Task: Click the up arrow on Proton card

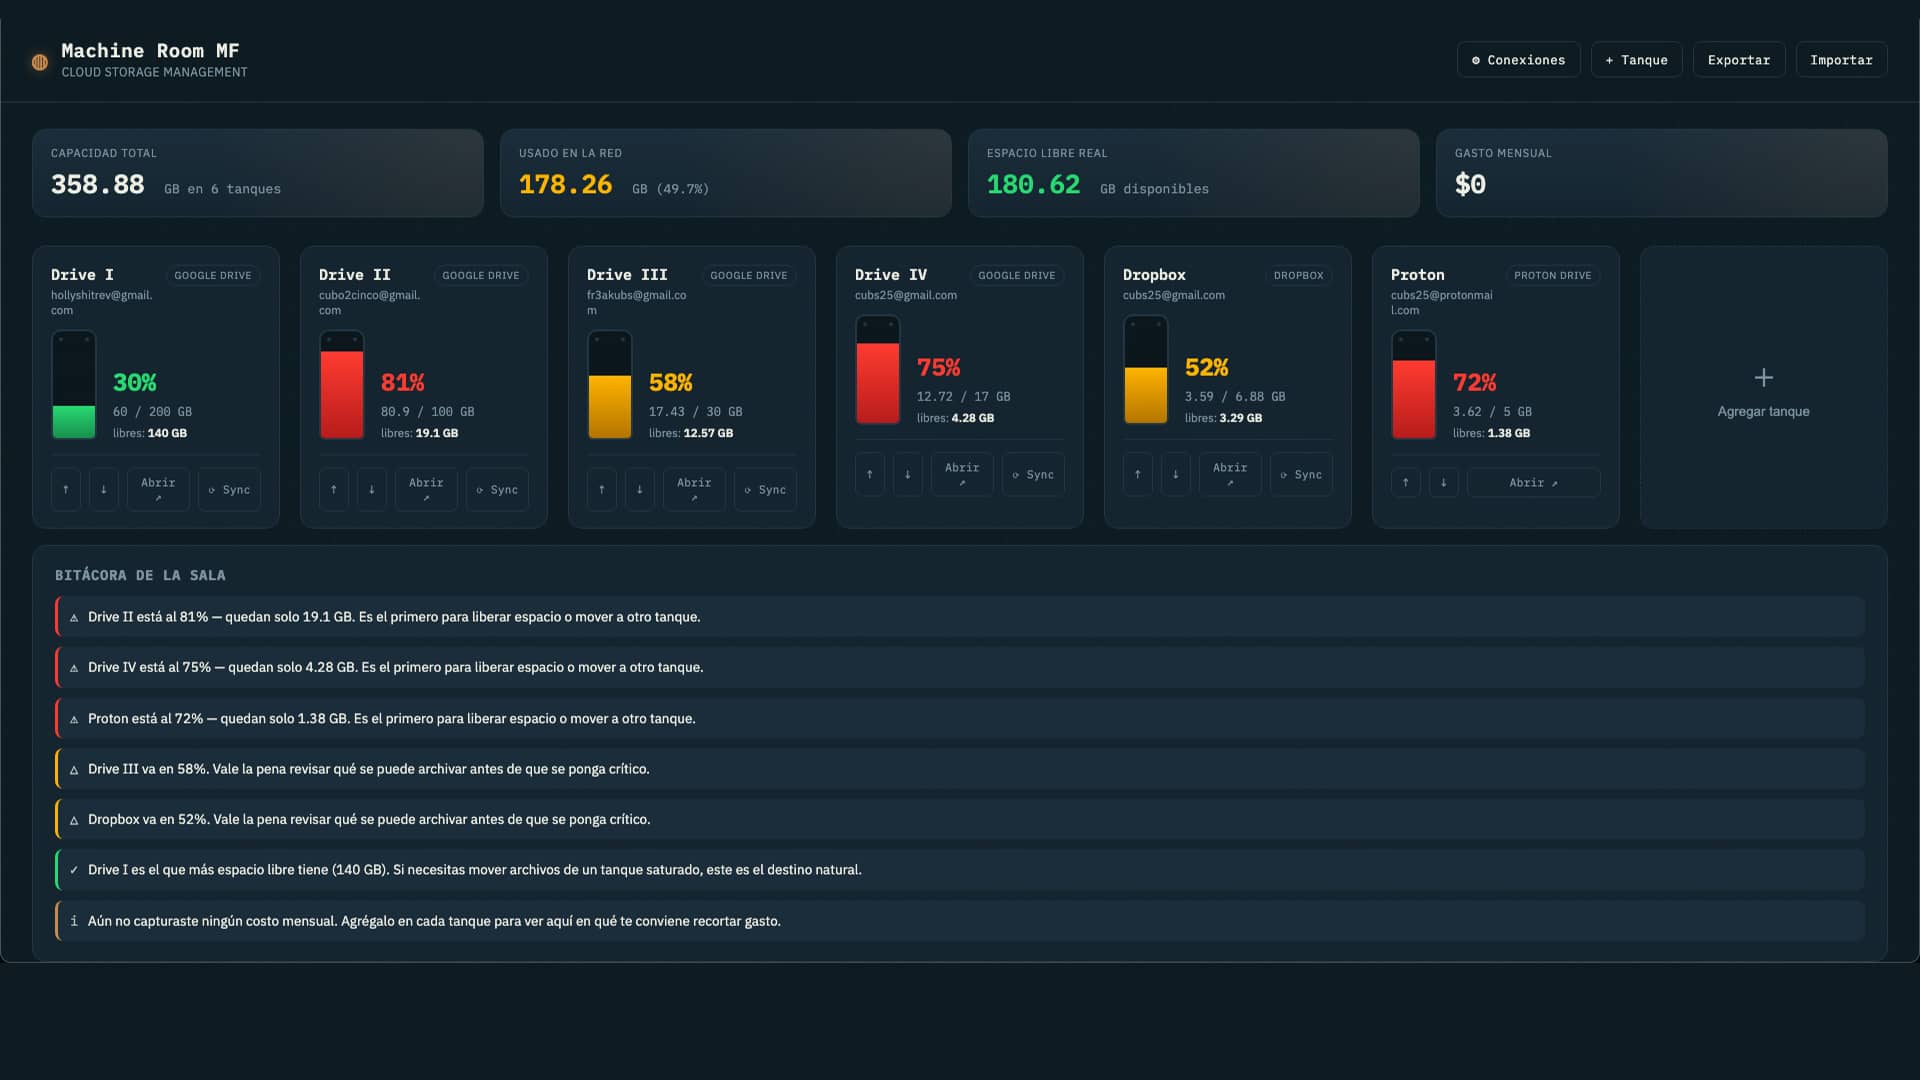Action: point(1406,483)
